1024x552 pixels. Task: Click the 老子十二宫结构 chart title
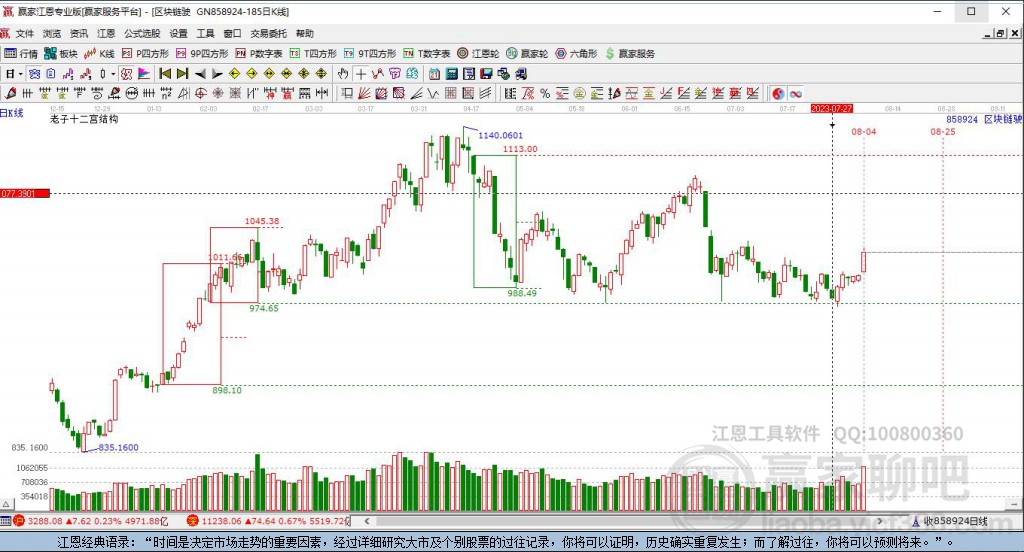point(84,119)
